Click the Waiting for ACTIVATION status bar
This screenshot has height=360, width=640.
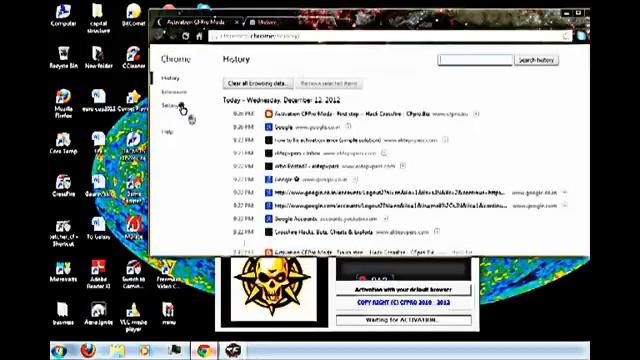point(403,320)
